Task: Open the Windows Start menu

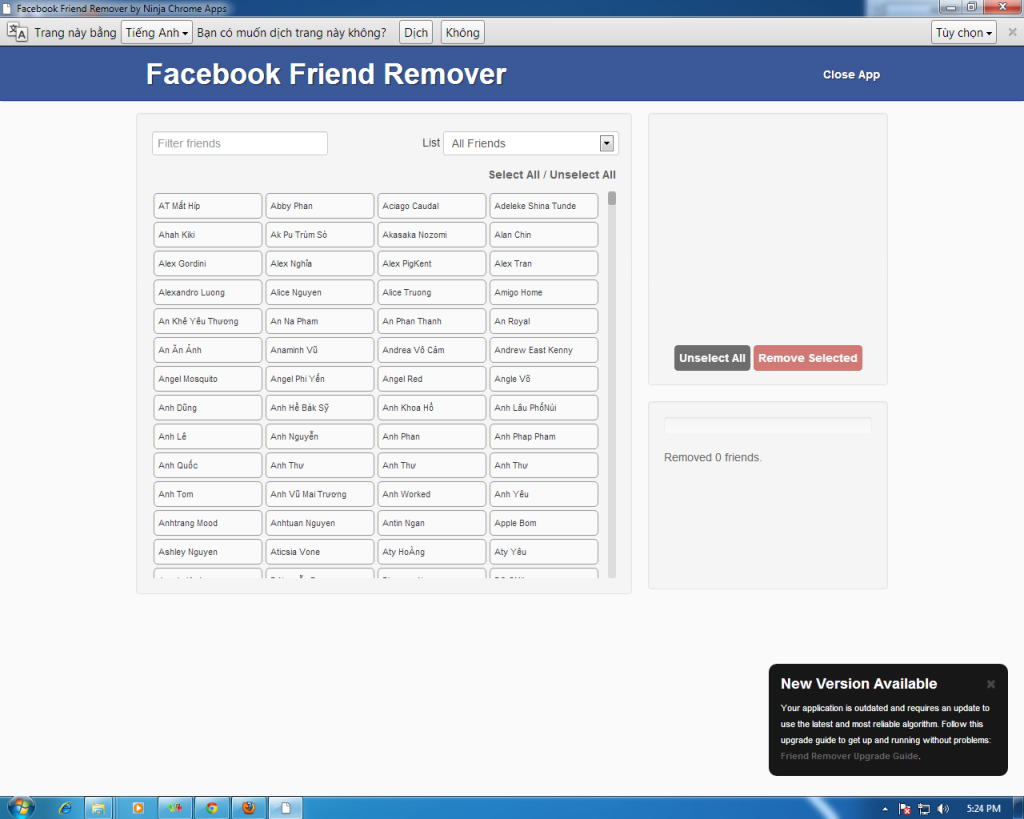Action: click(21, 808)
